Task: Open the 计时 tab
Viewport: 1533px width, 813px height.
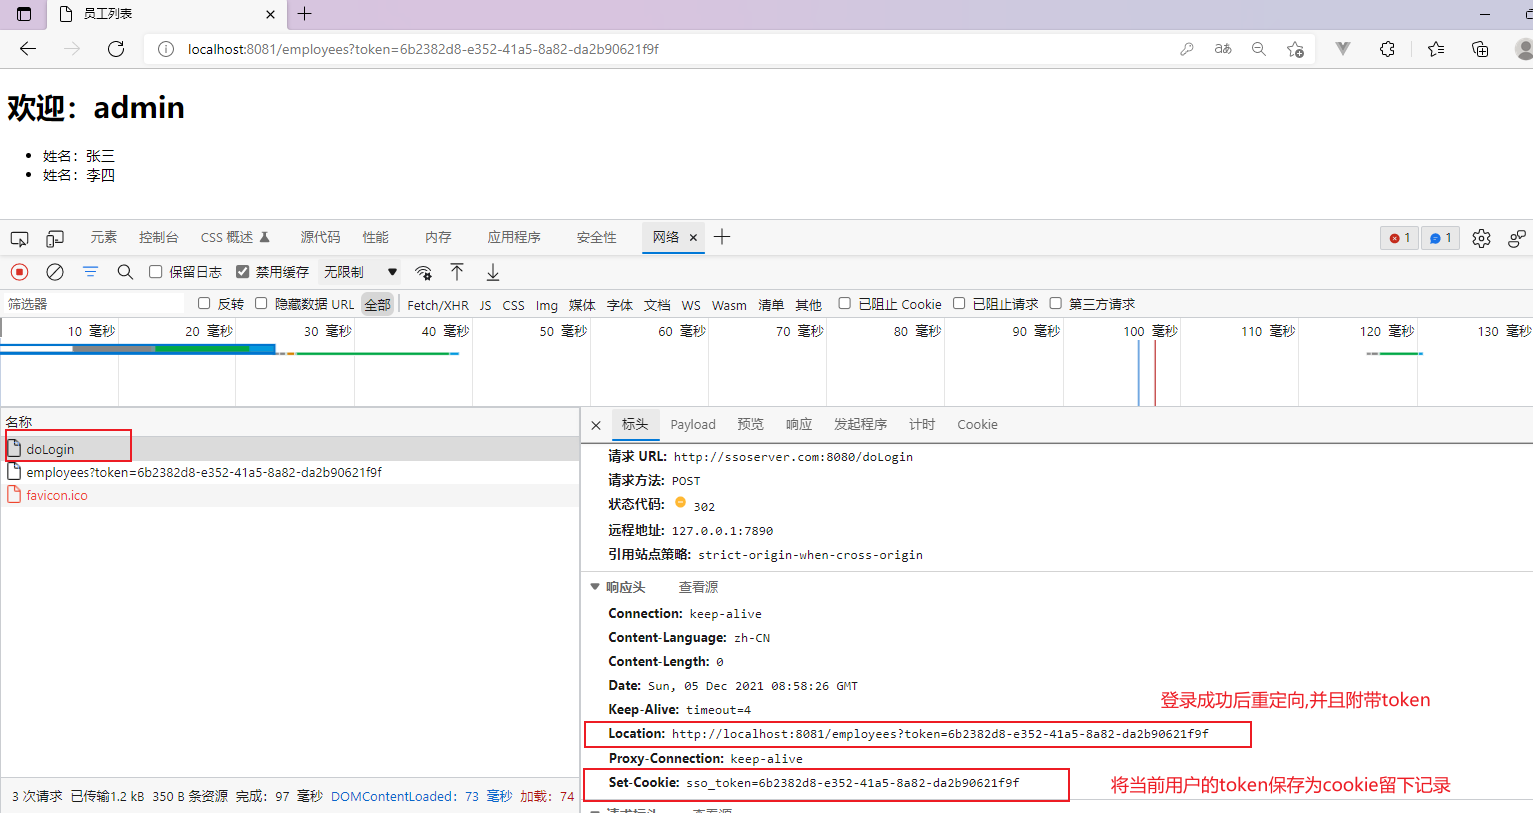Action: pyautogui.click(x=922, y=425)
